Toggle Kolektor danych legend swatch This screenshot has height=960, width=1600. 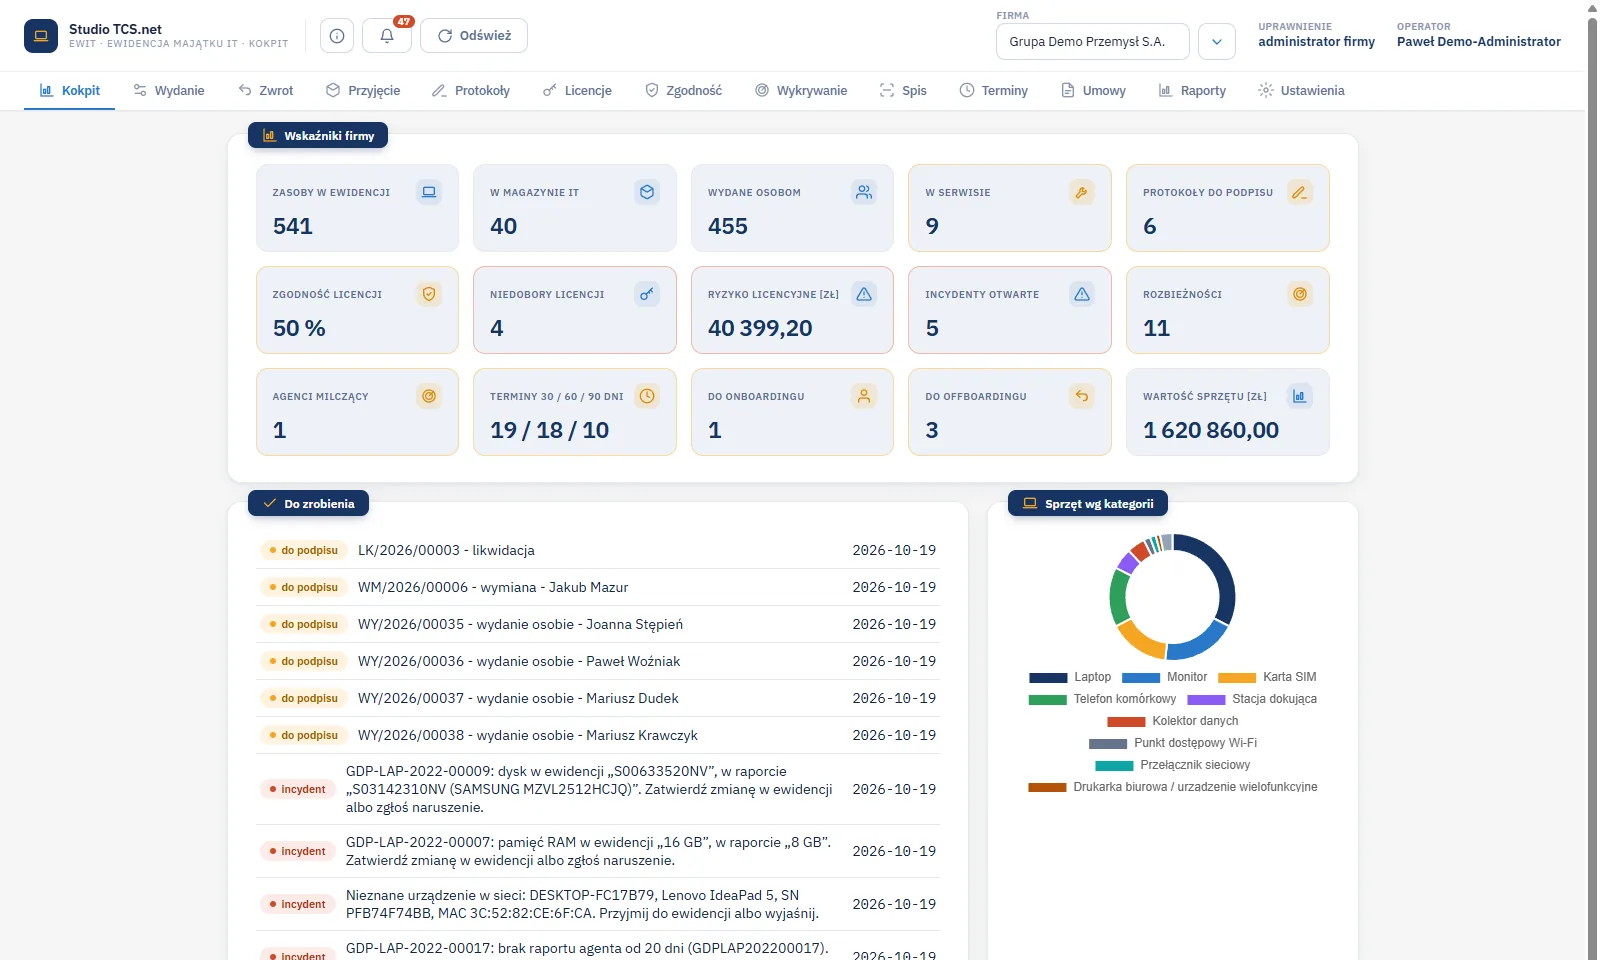(1126, 722)
